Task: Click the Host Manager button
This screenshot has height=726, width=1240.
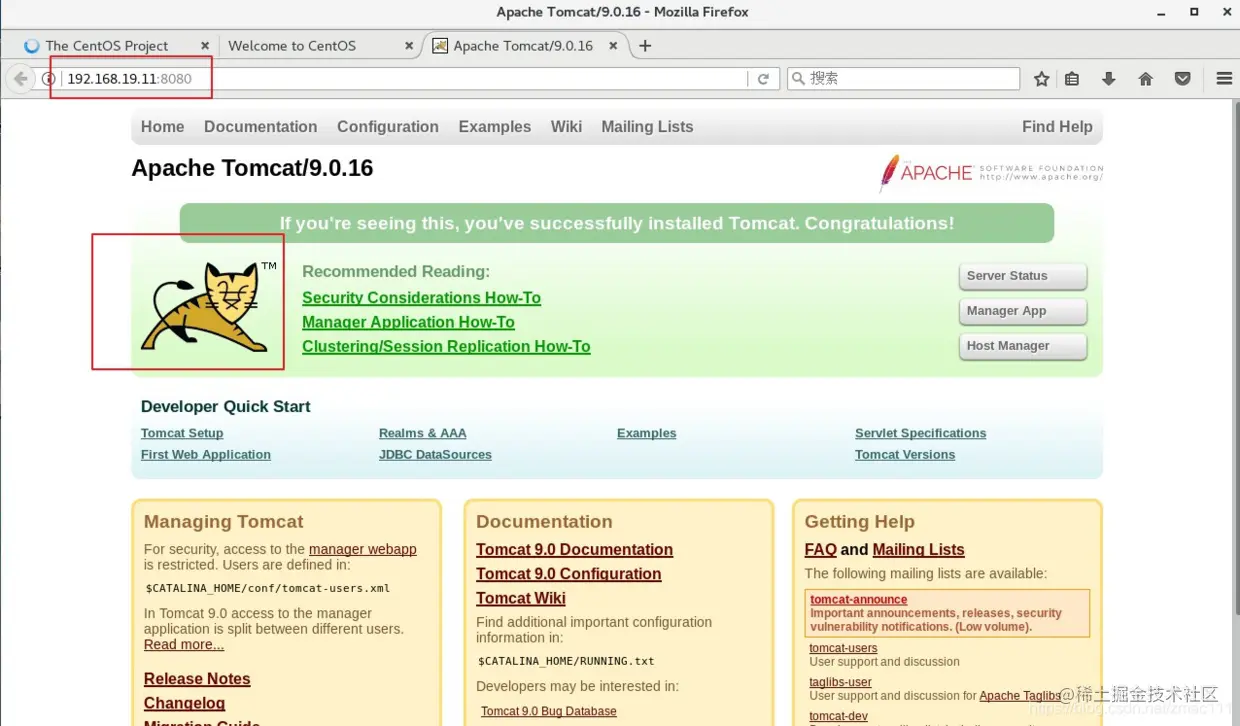Action: [1022, 347]
